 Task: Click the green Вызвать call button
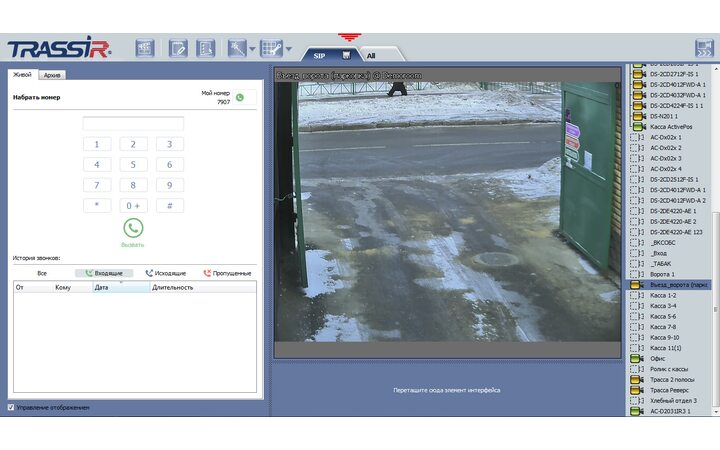point(133,228)
